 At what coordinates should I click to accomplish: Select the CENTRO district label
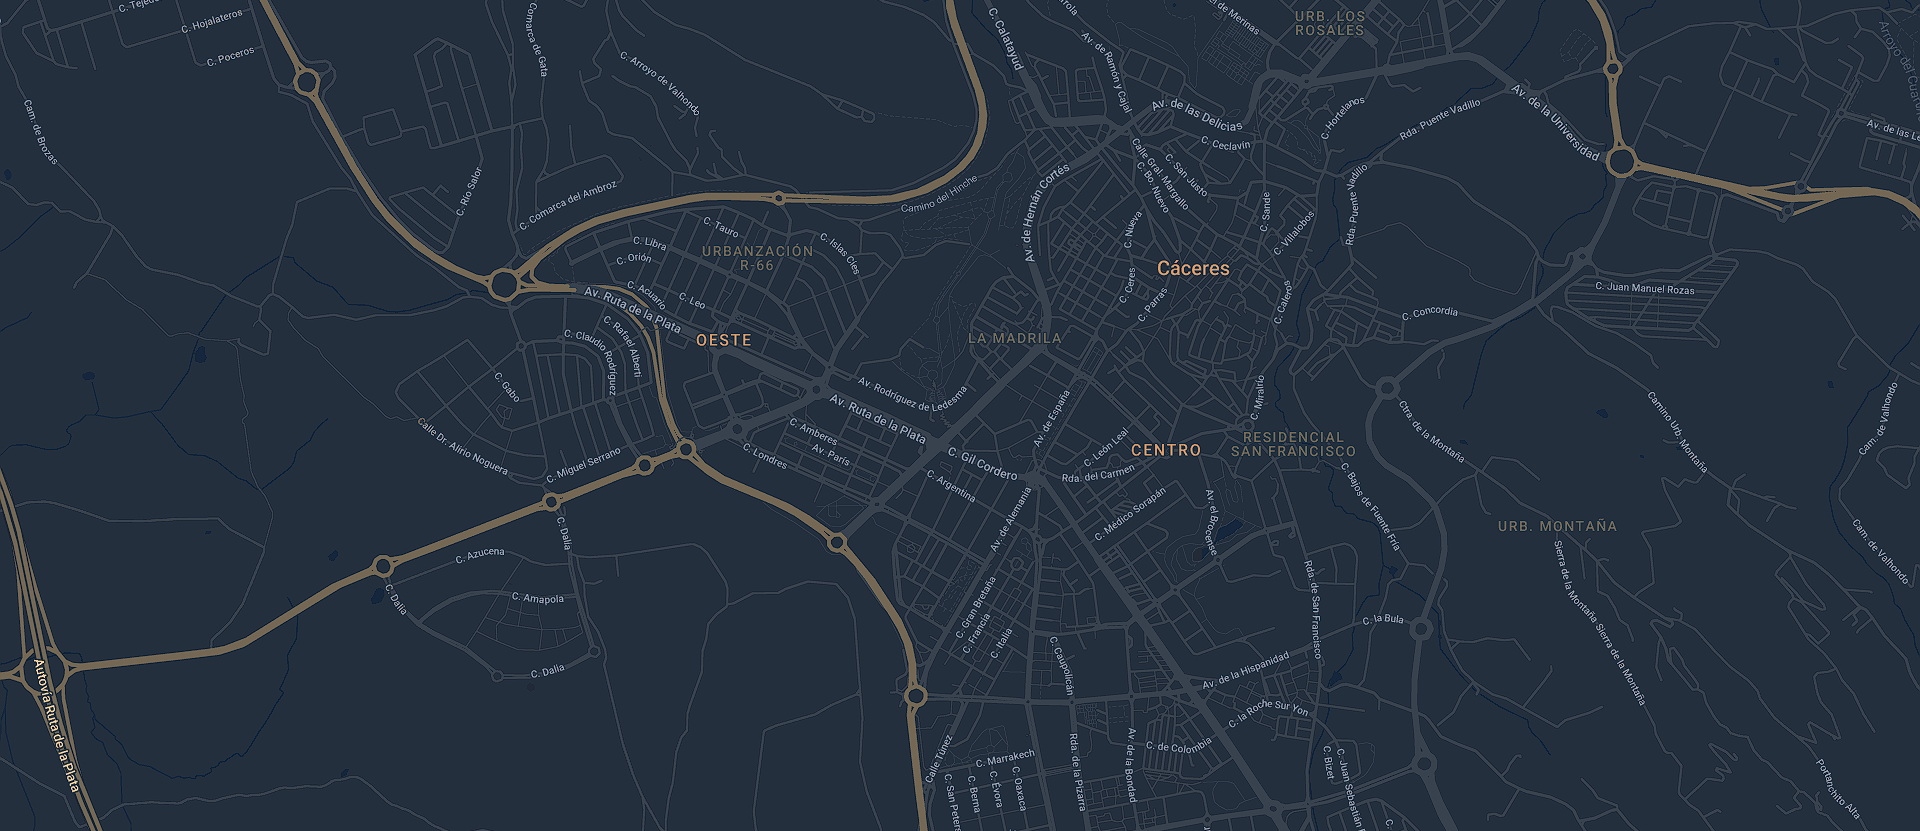tap(1166, 451)
